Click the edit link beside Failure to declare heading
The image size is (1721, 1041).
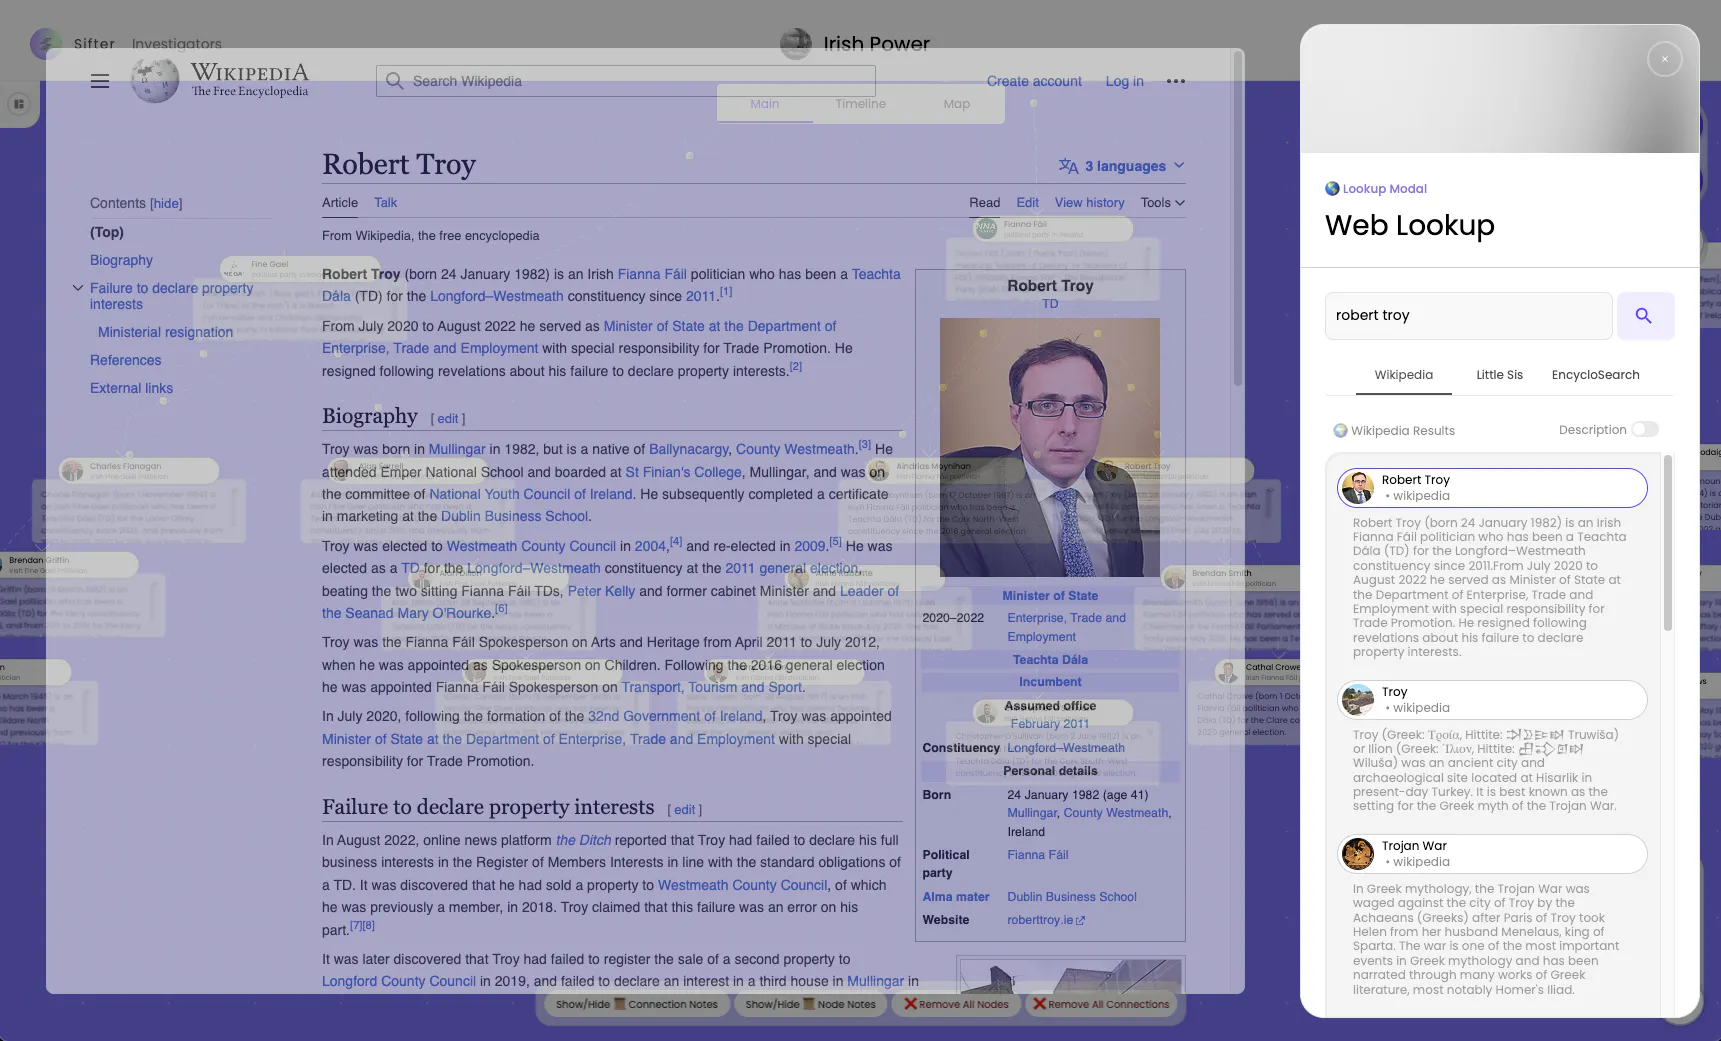point(685,810)
